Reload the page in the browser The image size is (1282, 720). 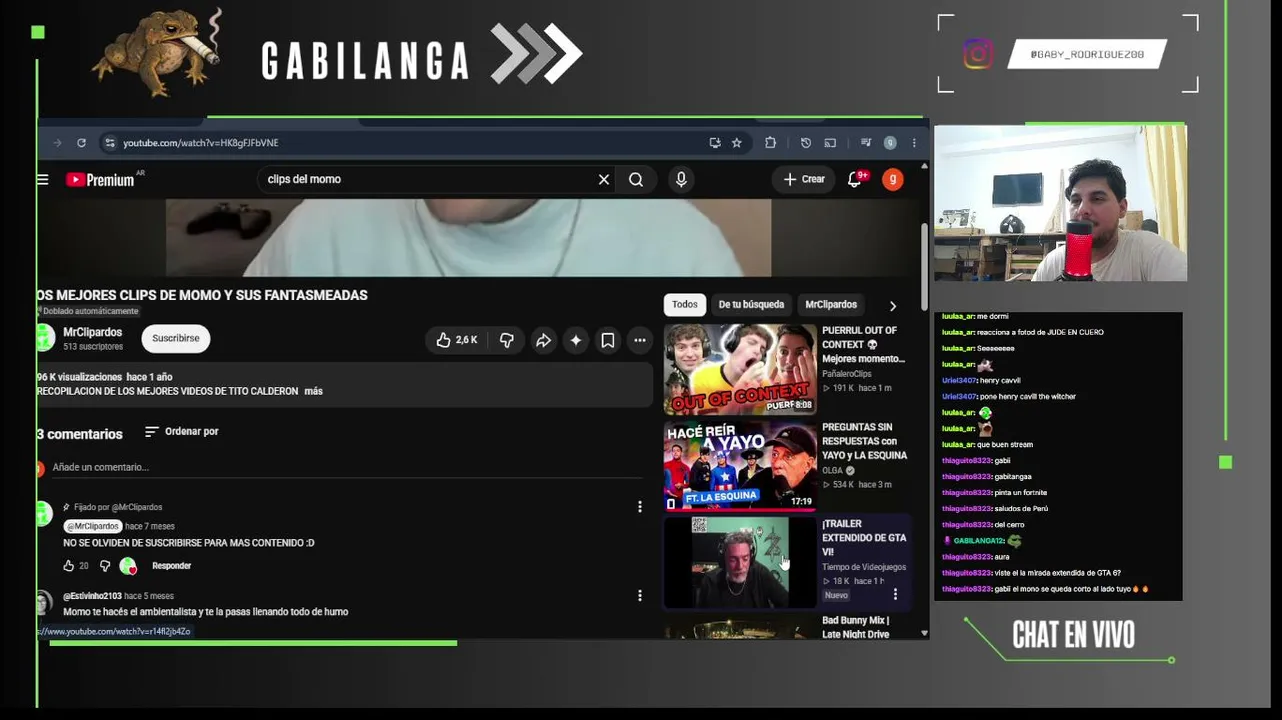(81, 143)
